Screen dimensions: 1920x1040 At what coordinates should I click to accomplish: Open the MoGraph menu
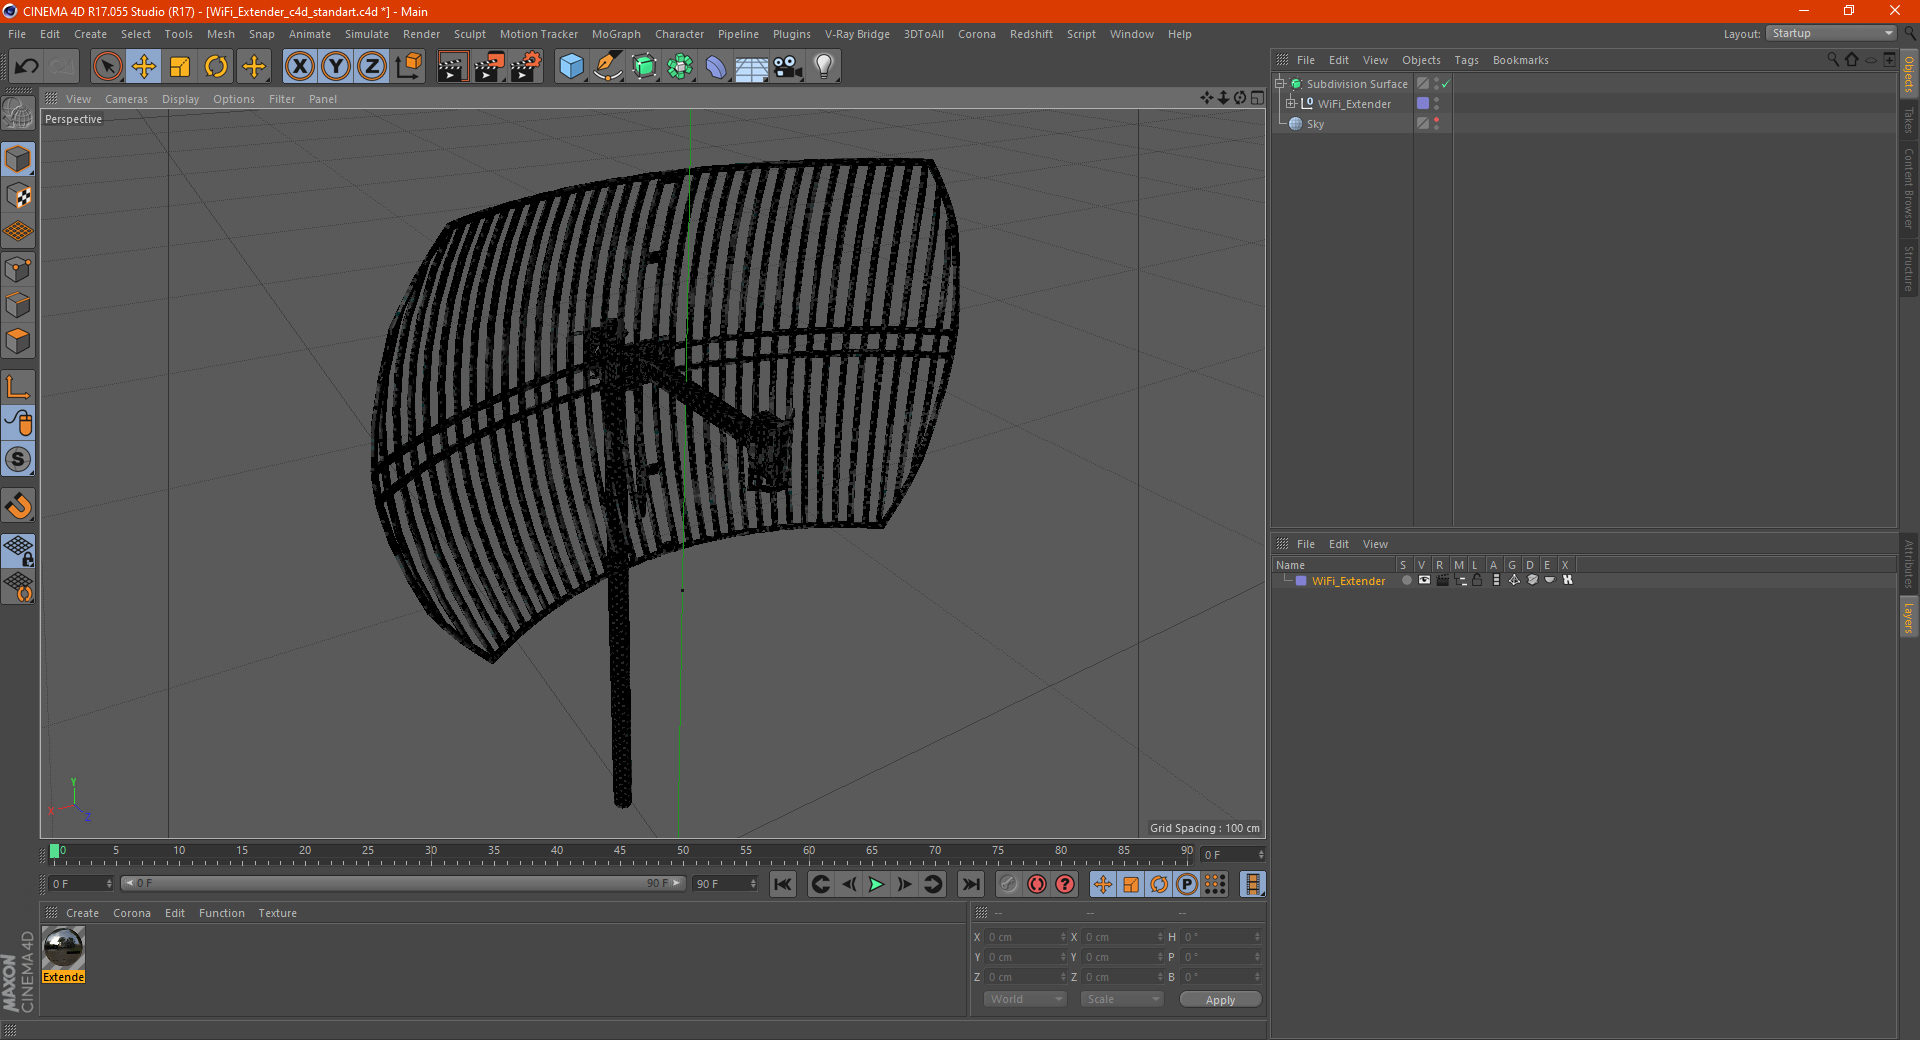point(616,34)
